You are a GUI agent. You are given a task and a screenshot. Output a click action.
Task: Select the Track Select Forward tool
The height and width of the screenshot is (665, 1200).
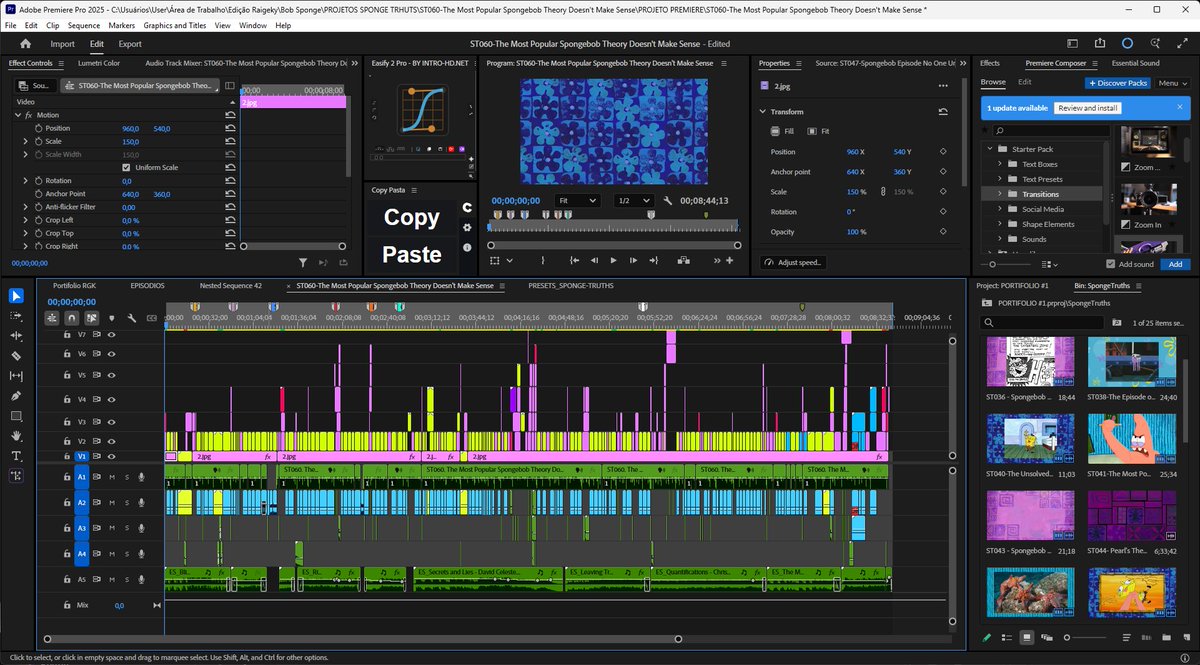tap(16, 315)
